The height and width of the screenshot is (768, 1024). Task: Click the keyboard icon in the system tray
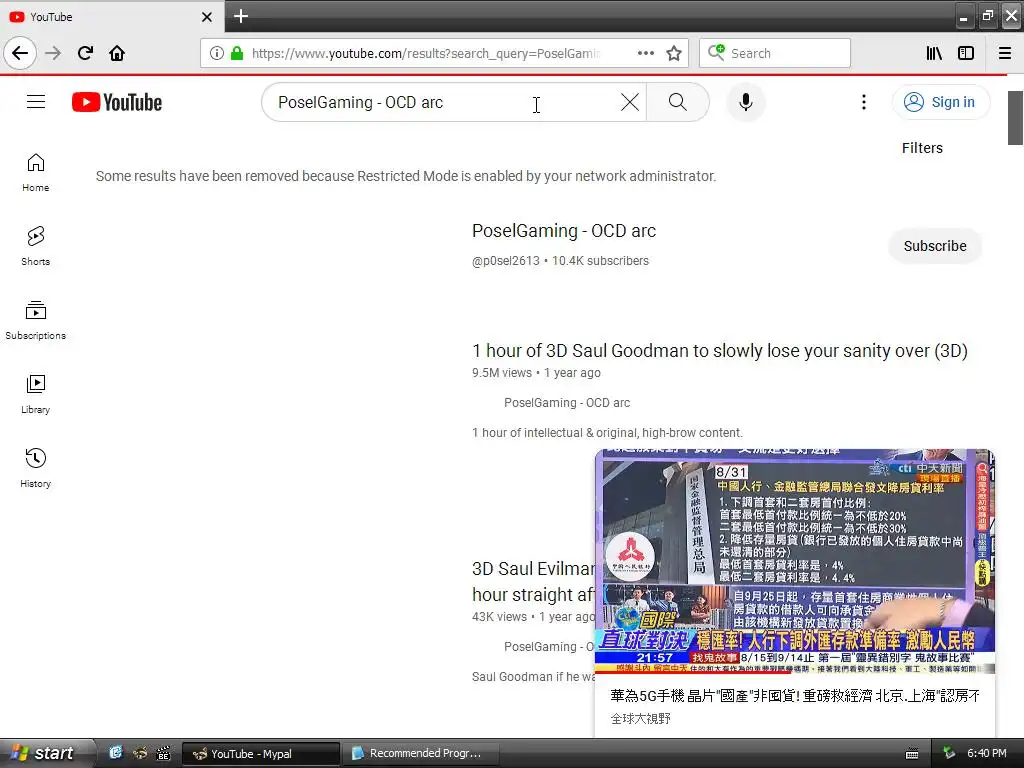click(x=912, y=754)
